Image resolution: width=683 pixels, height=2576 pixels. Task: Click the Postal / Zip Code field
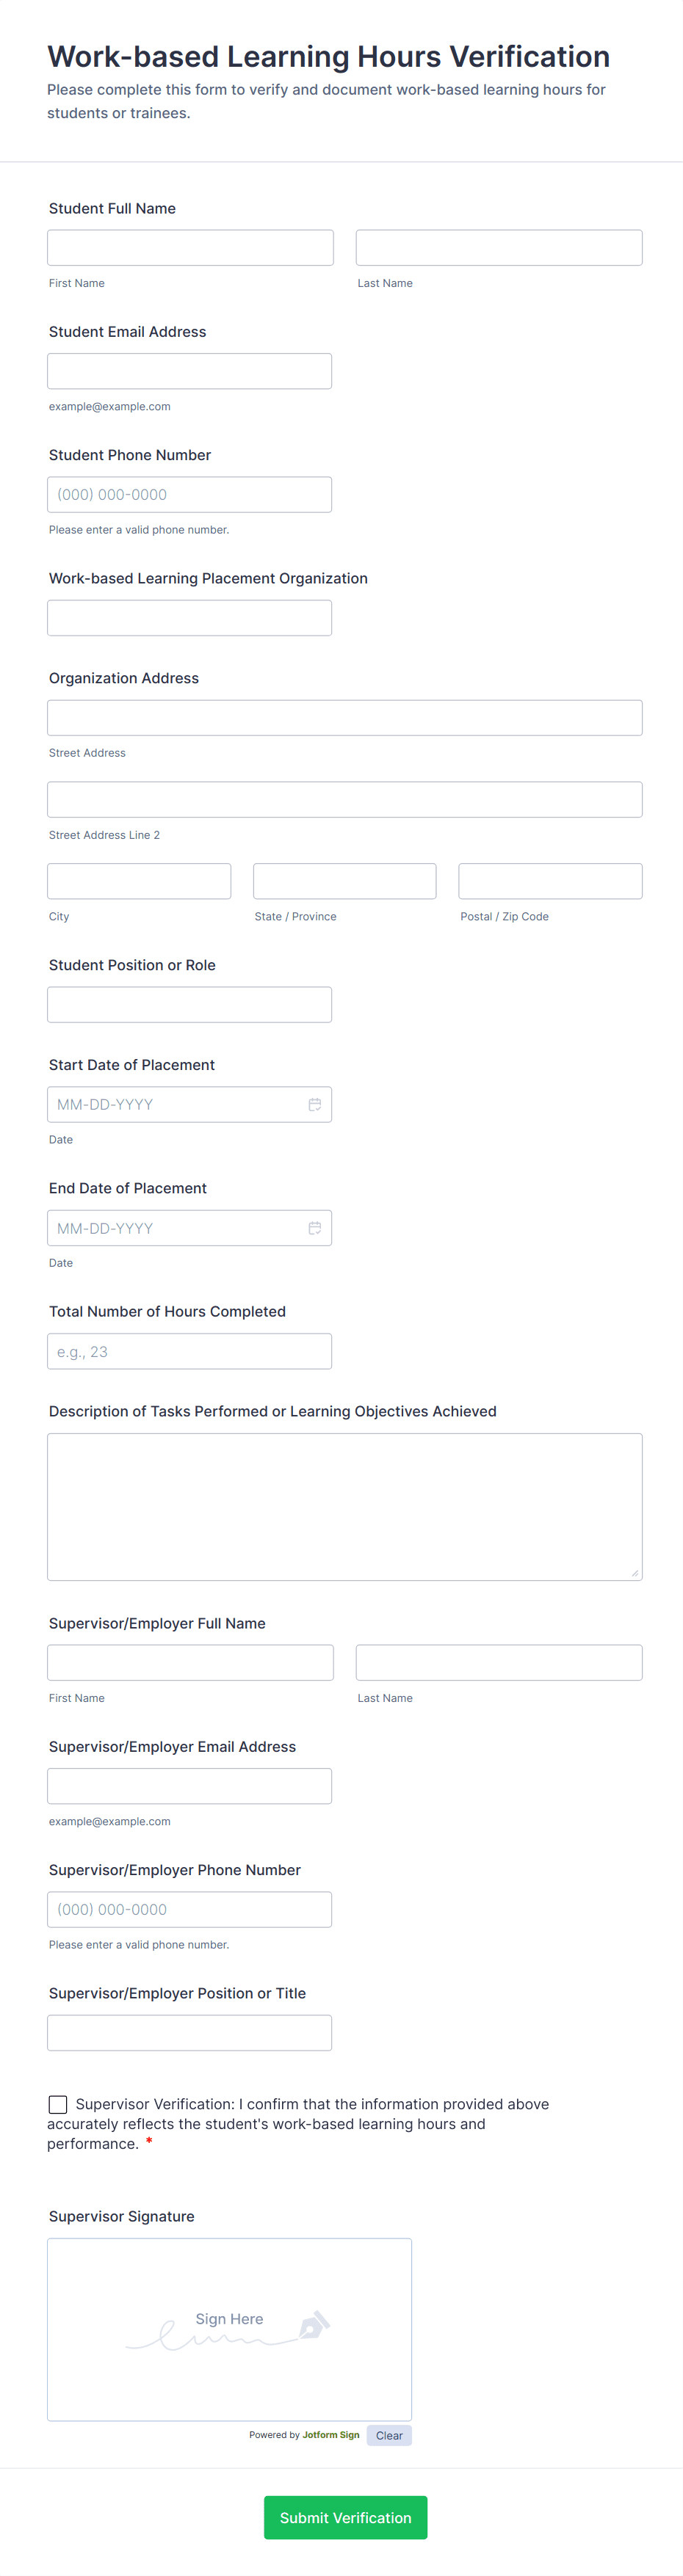[x=550, y=881]
